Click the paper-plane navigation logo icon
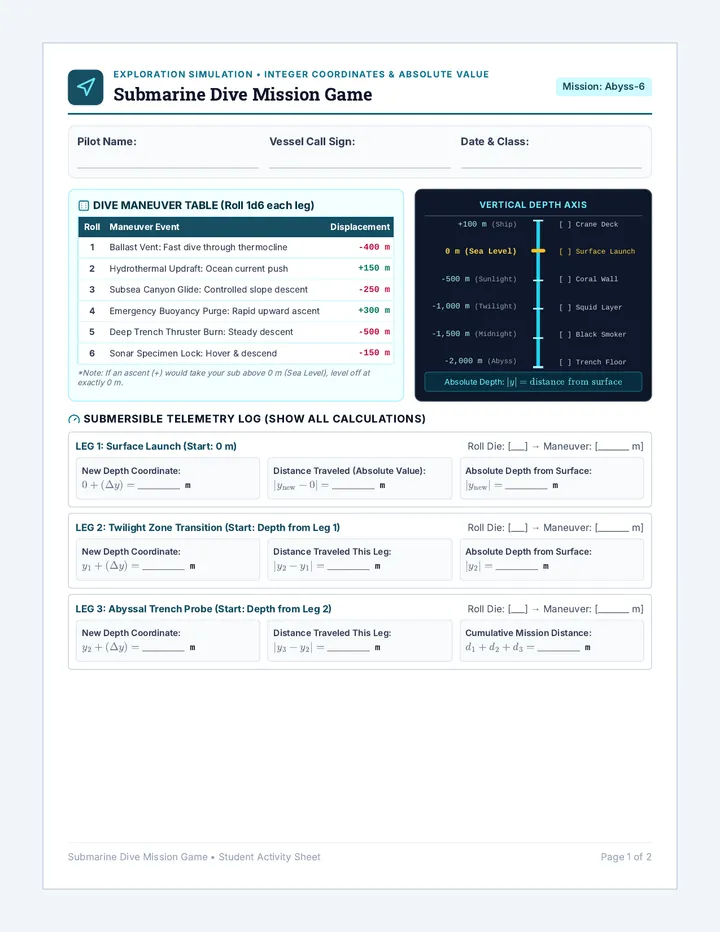720x932 pixels. 86,87
